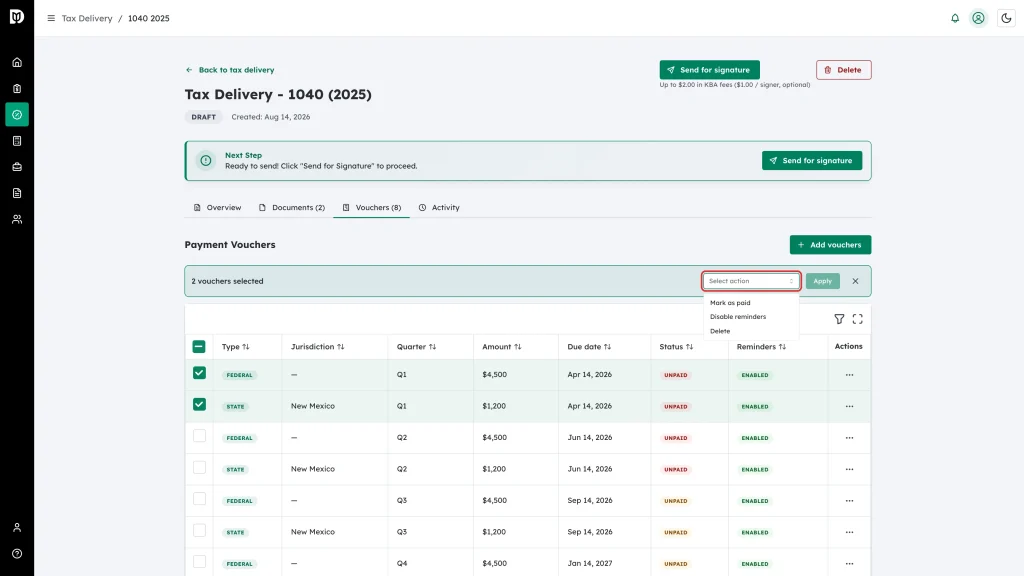Viewport: 1024px width, 576px height.
Task: Check the Federal Q2 voucher checkbox
Action: point(199,436)
